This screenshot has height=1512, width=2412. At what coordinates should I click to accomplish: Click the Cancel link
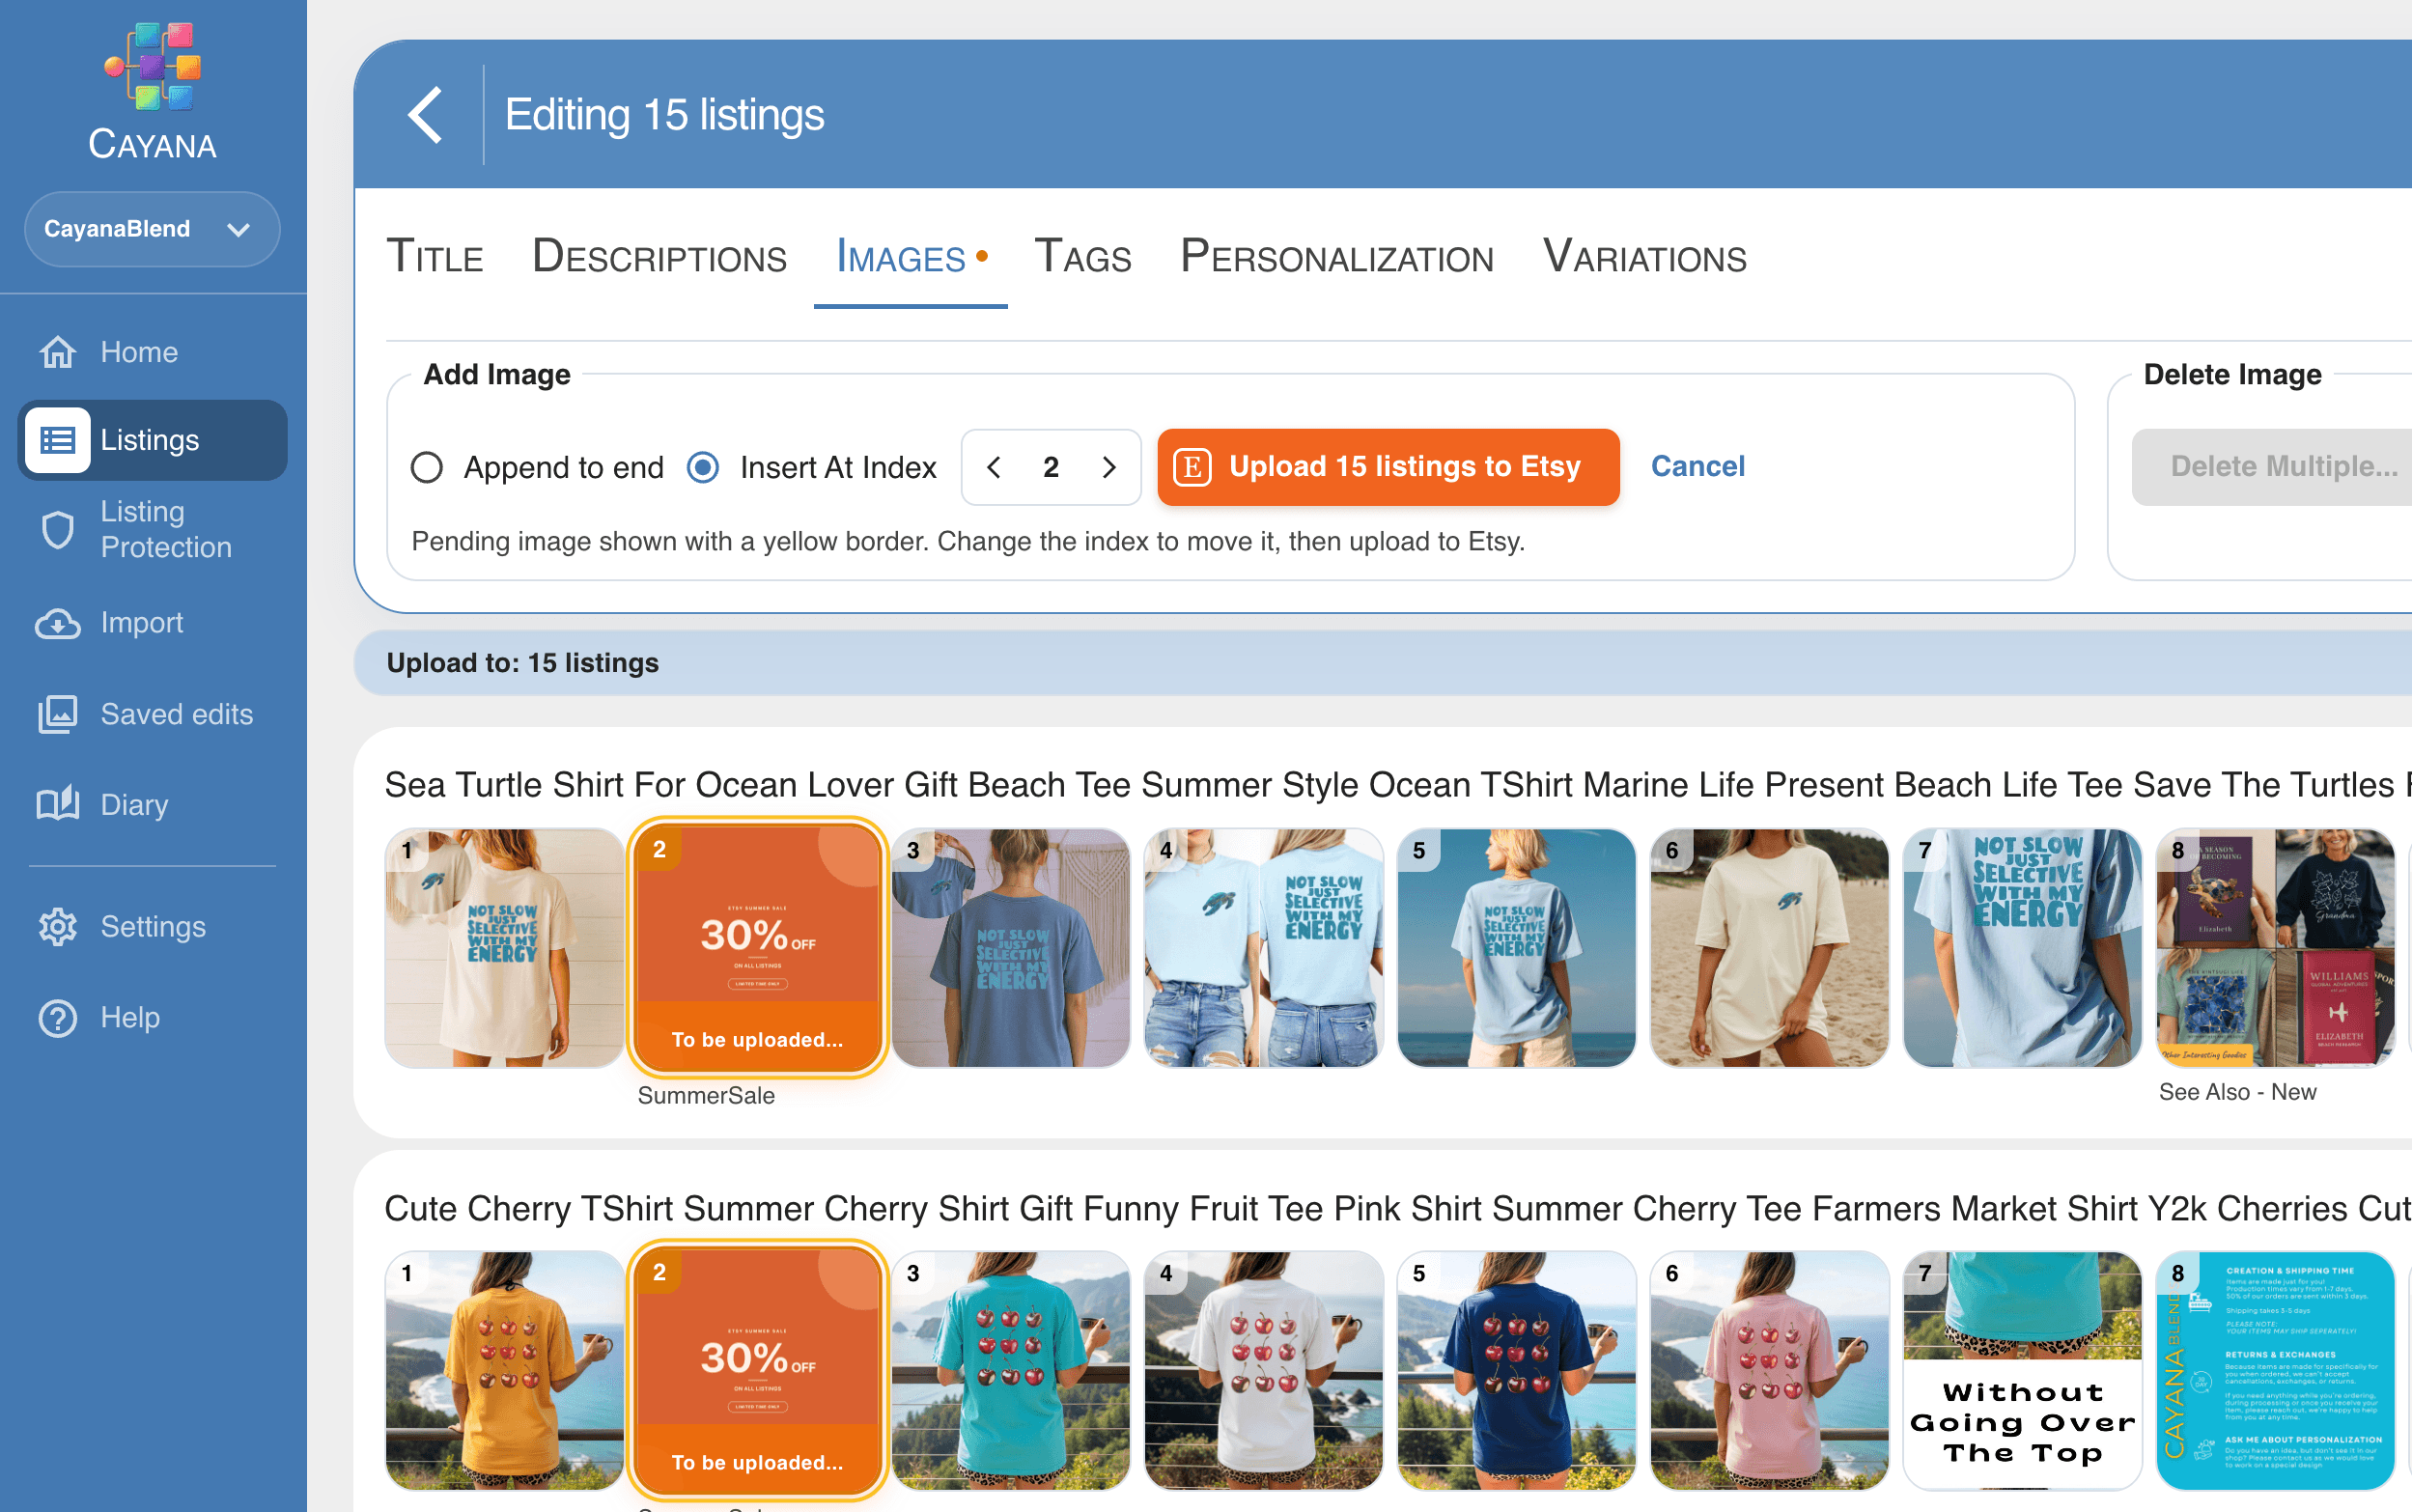1697,467
